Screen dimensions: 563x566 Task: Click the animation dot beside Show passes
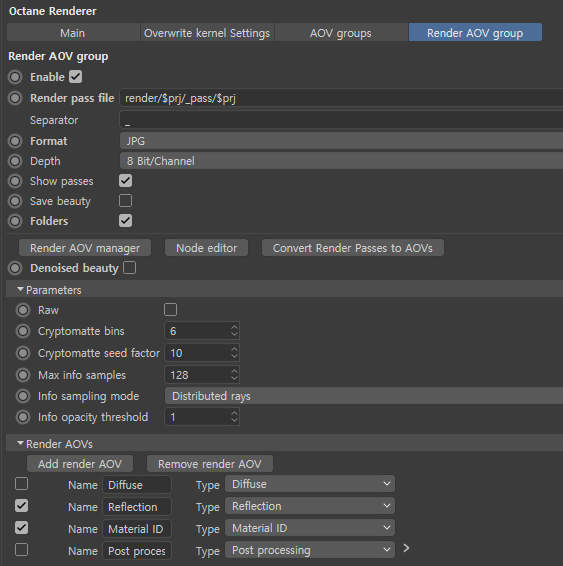tap(15, 181)
